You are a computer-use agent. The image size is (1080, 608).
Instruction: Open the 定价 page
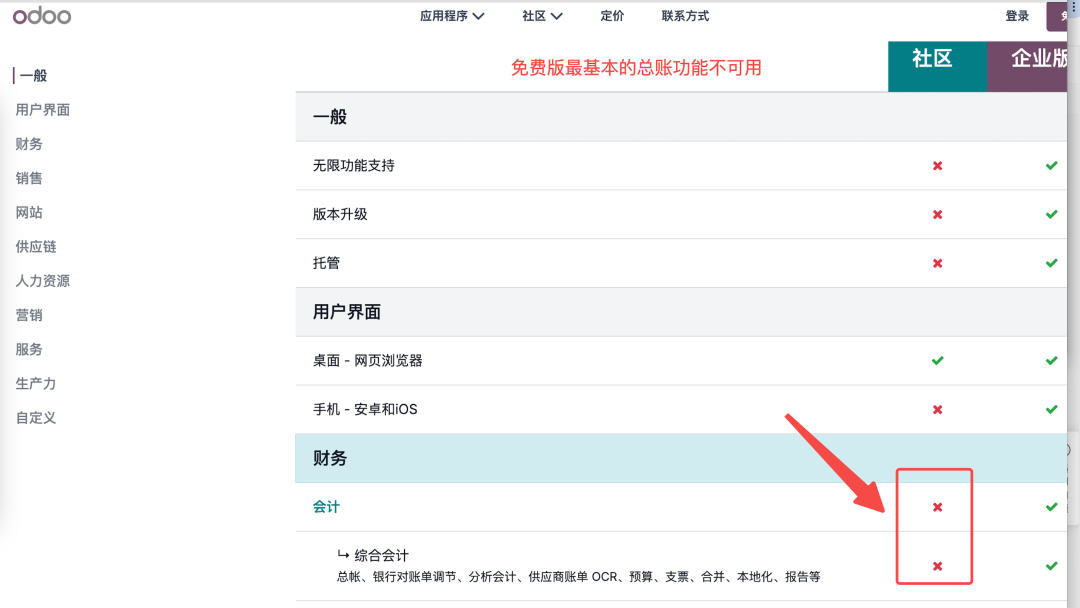click(612, 16)
